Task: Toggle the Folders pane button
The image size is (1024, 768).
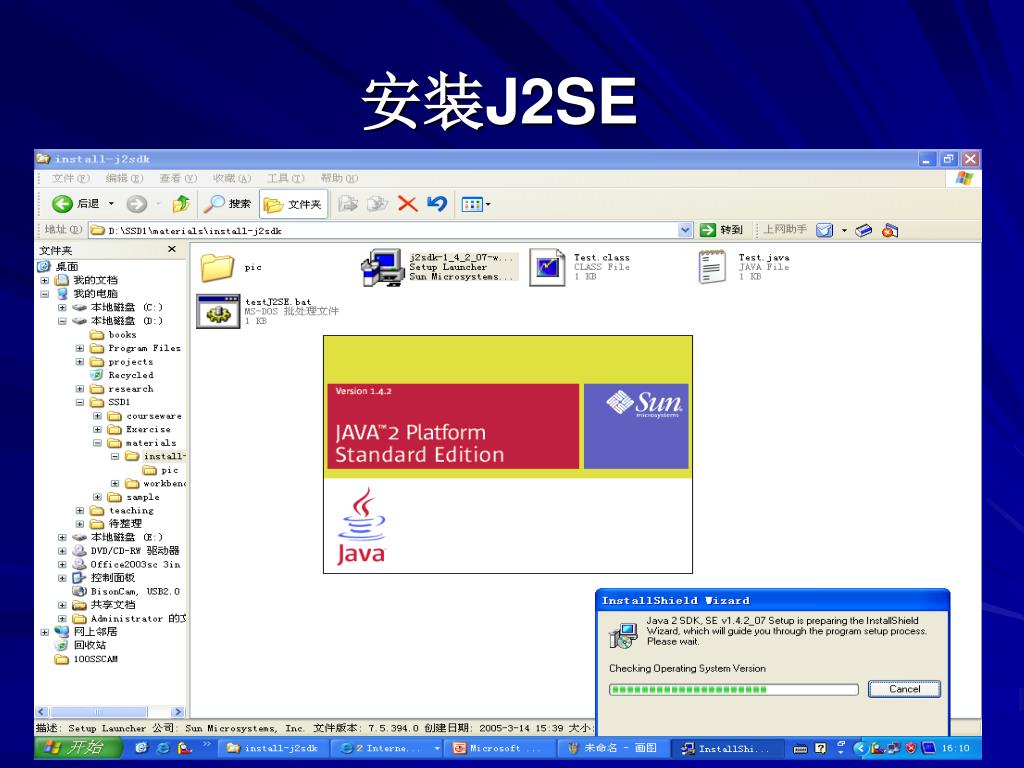Action: click(293, 204)
